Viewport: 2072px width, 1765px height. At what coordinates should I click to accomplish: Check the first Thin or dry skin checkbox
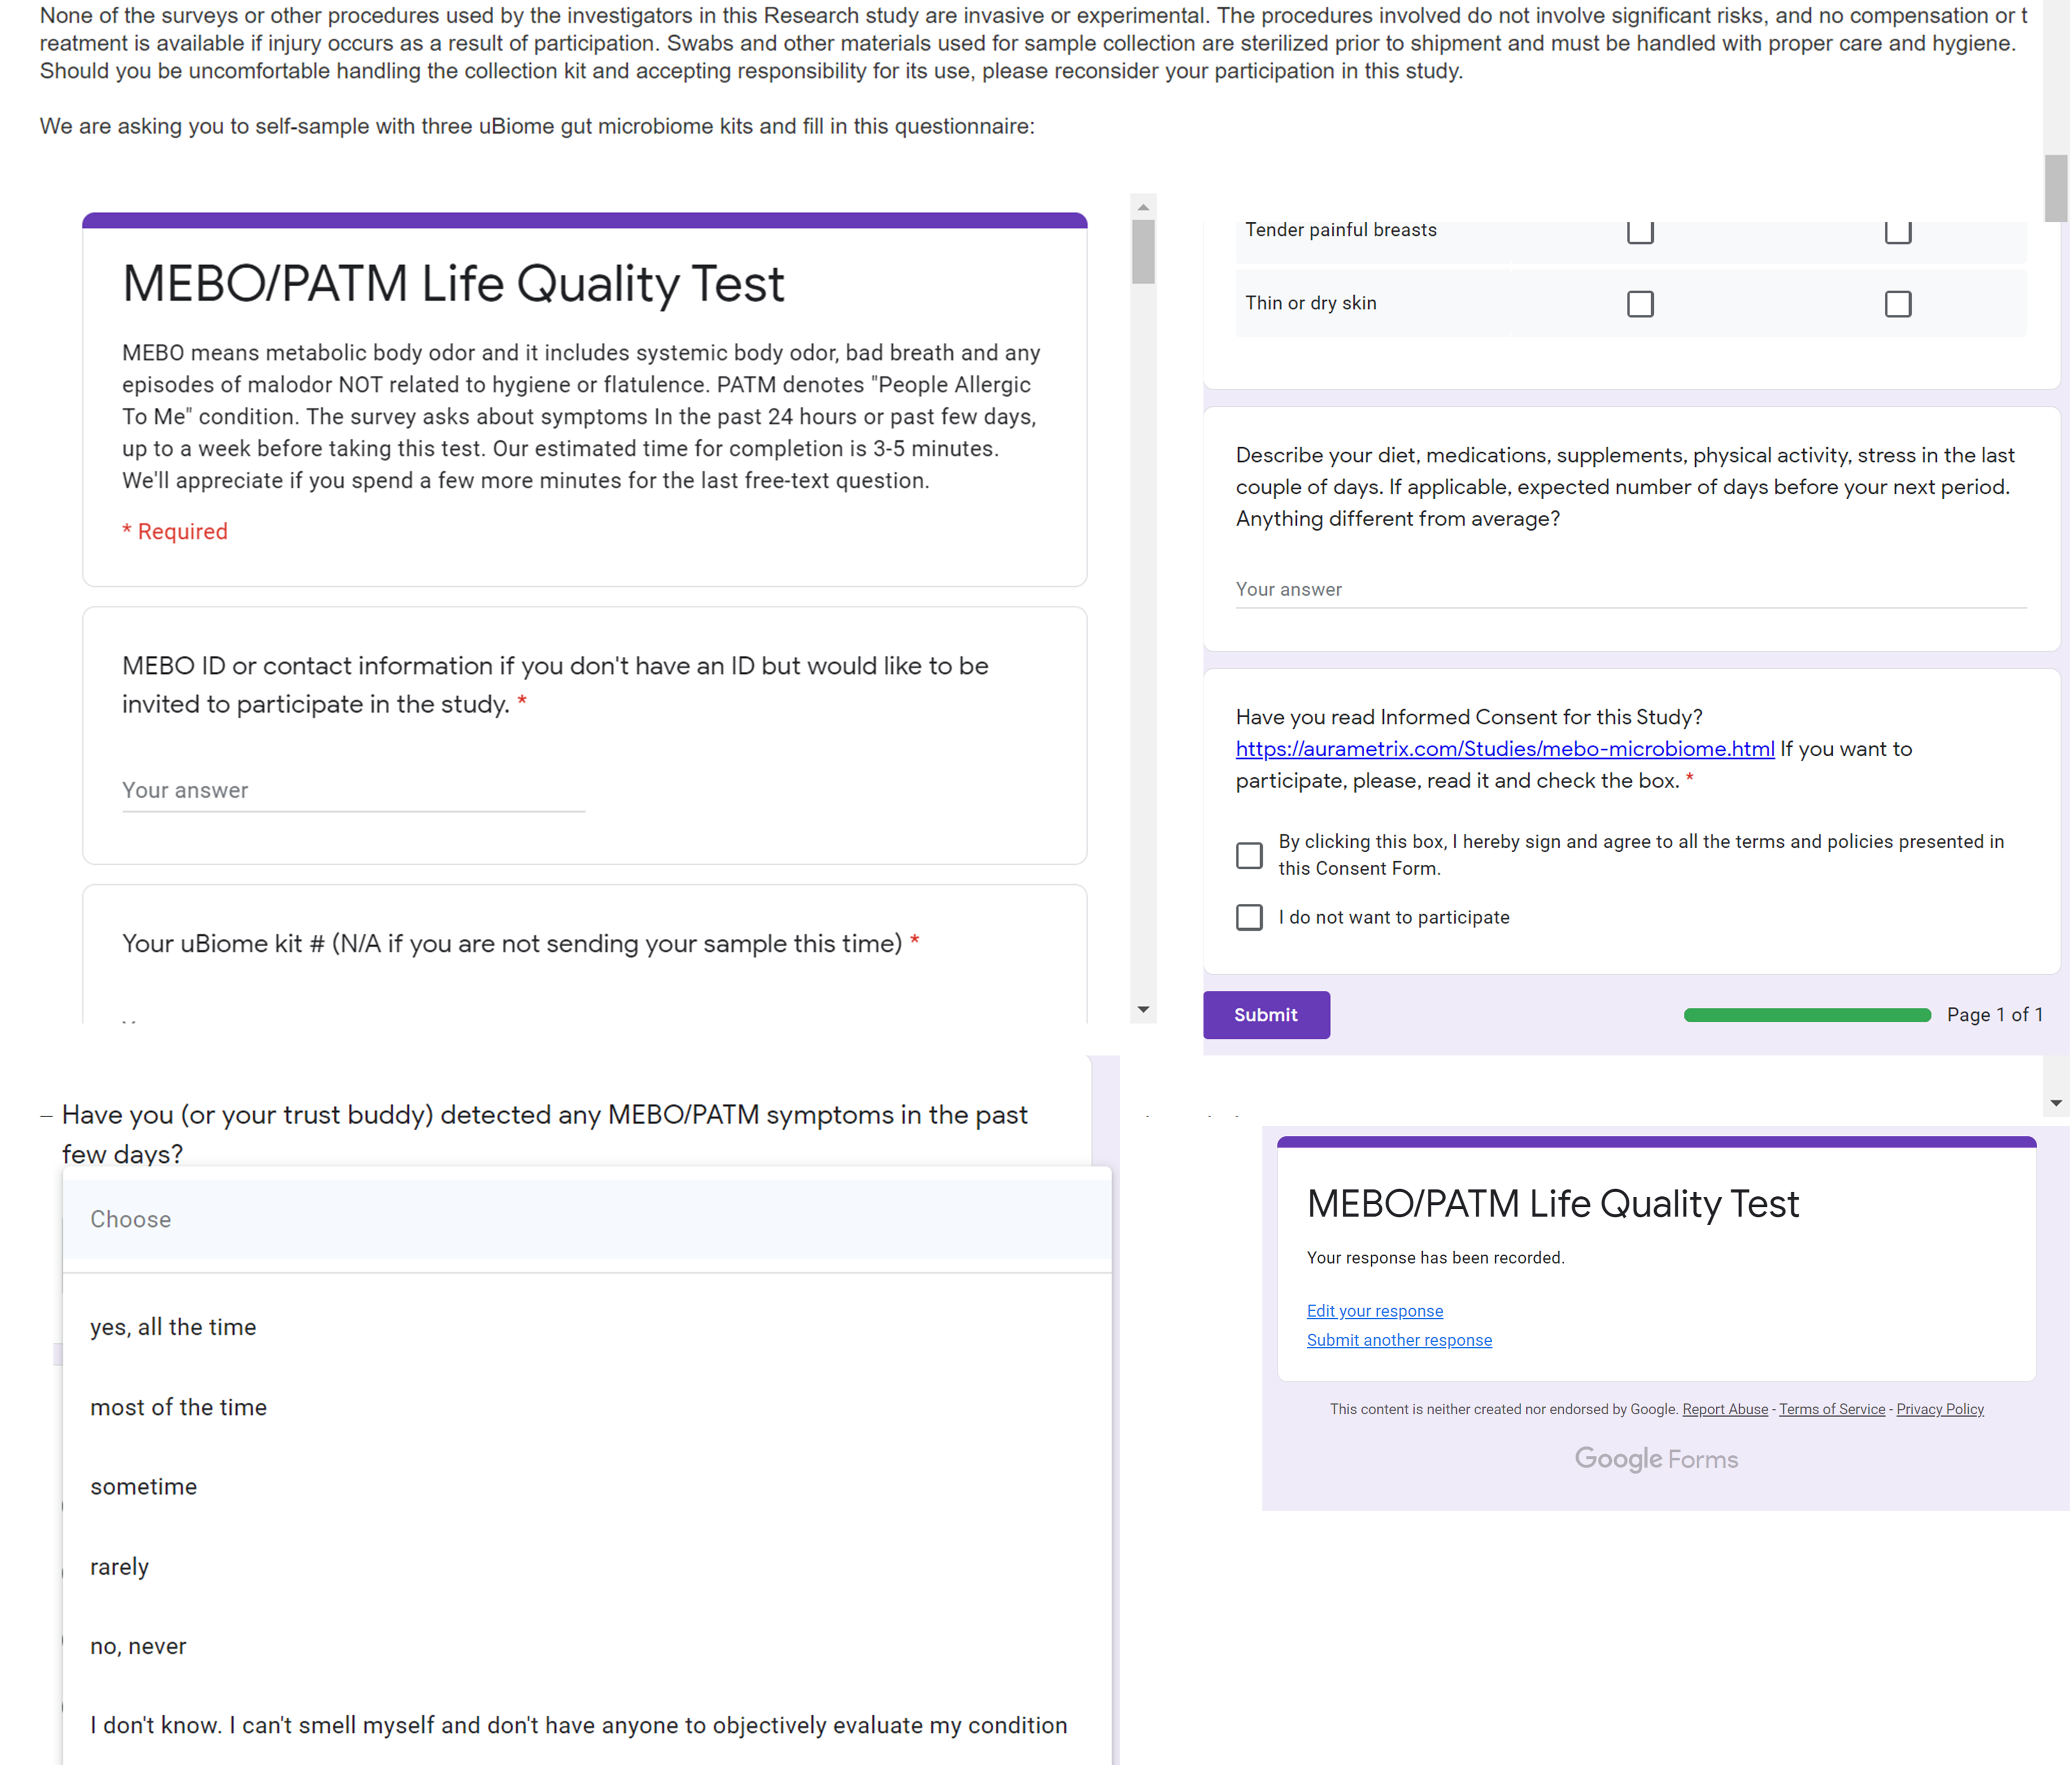[1640, 304]
